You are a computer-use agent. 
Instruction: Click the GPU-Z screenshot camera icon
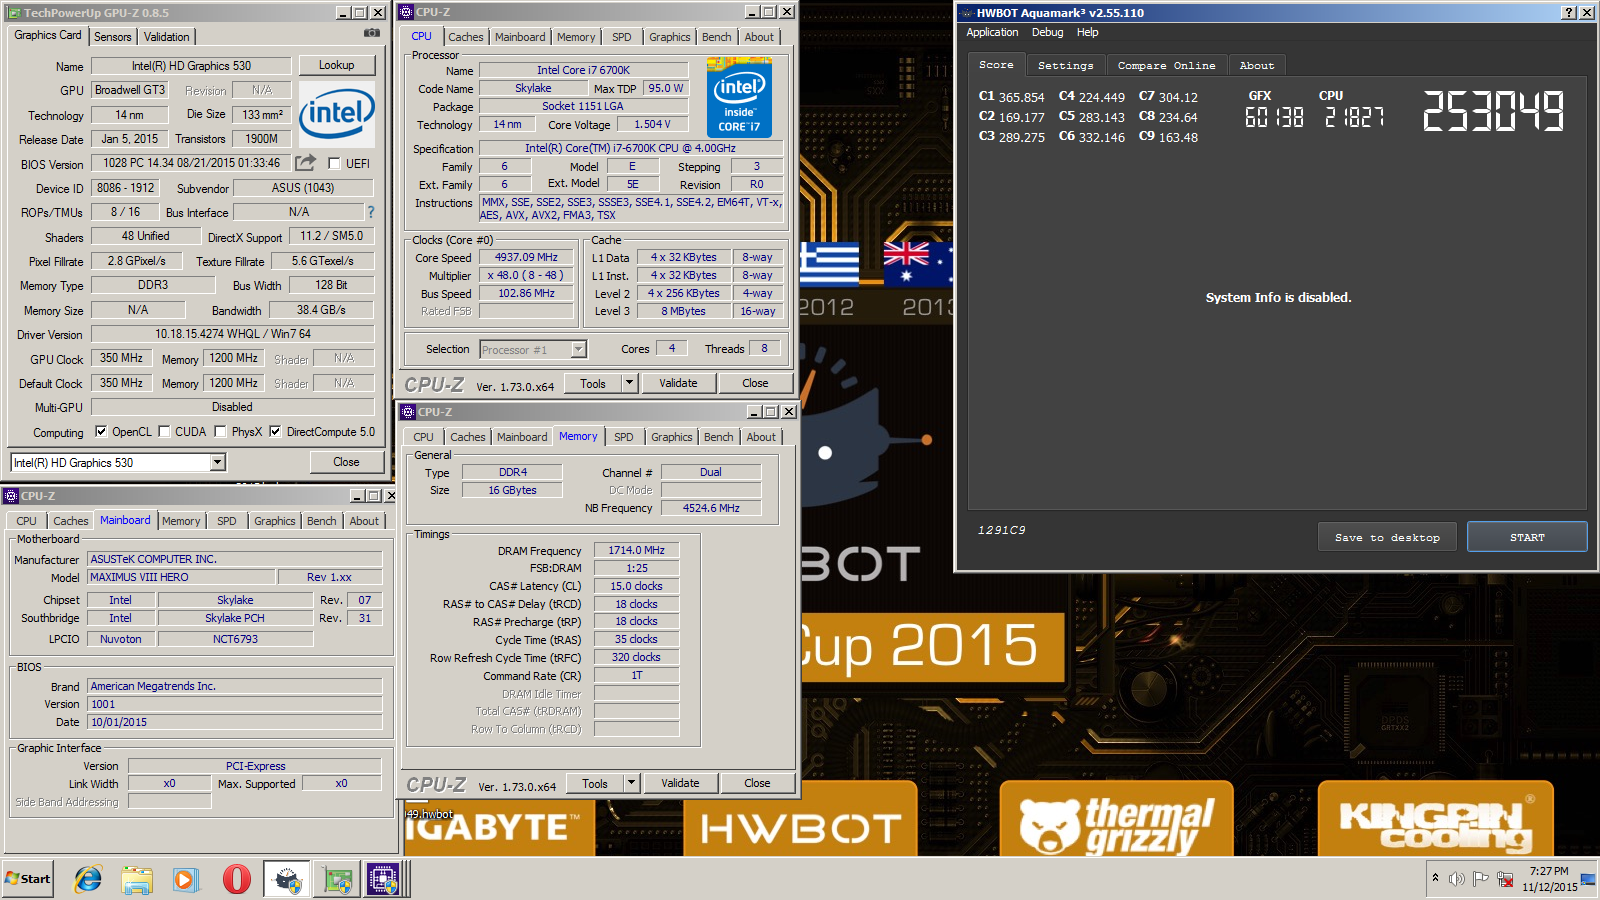click(372, 33)
